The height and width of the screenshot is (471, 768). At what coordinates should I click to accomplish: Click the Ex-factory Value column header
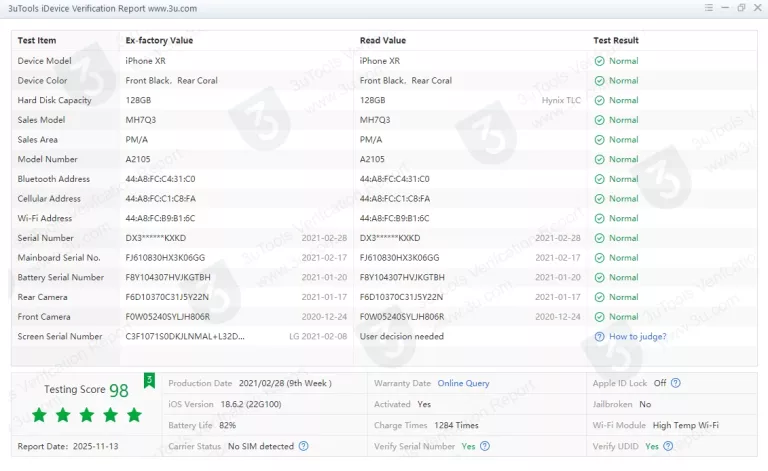click(x=159, y=41)
